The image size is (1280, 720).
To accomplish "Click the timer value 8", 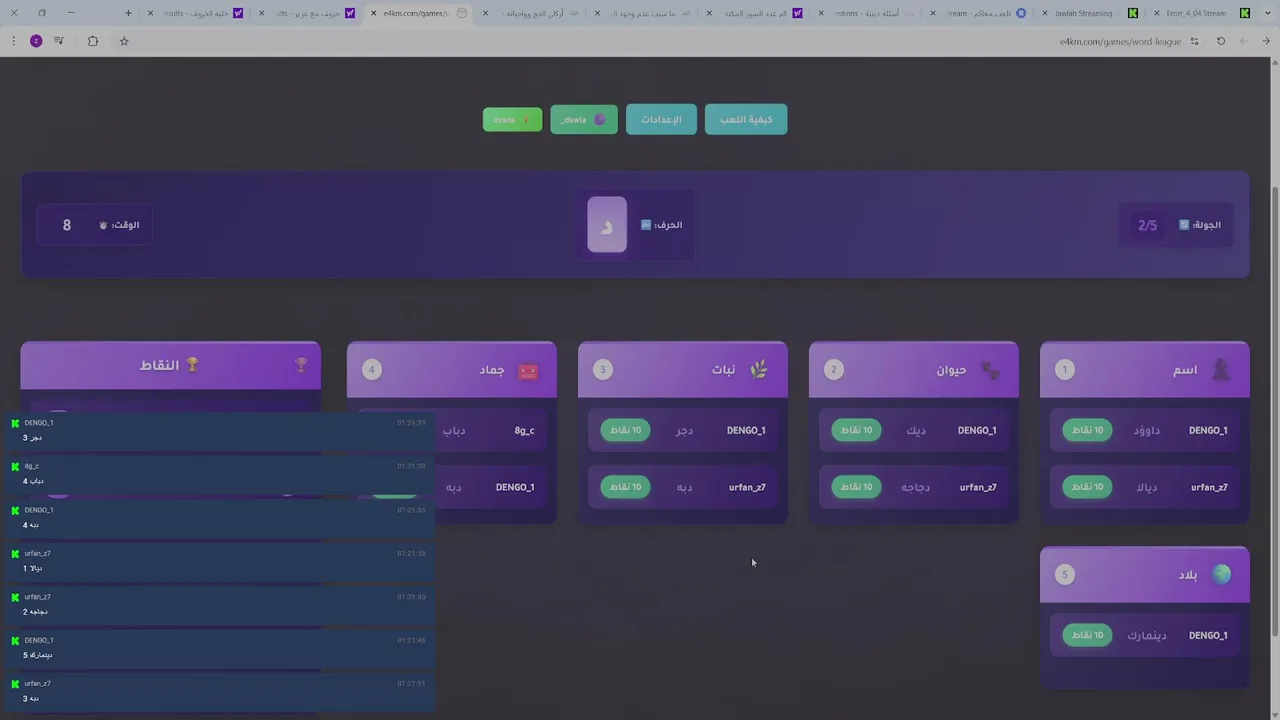I will click(x=67, y=225).
